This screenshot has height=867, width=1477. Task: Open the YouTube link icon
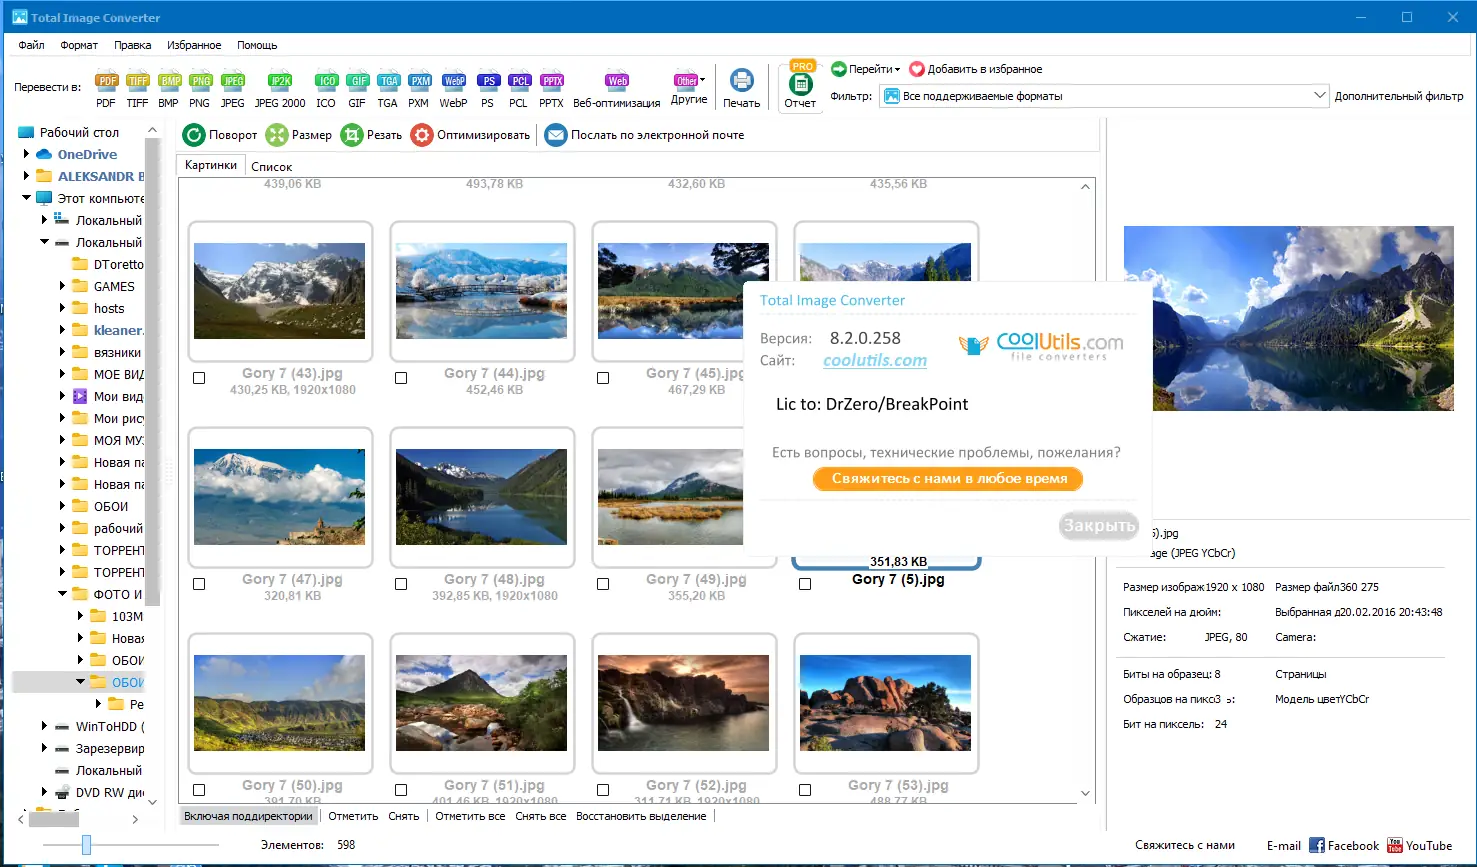[x=1395, y=846]
